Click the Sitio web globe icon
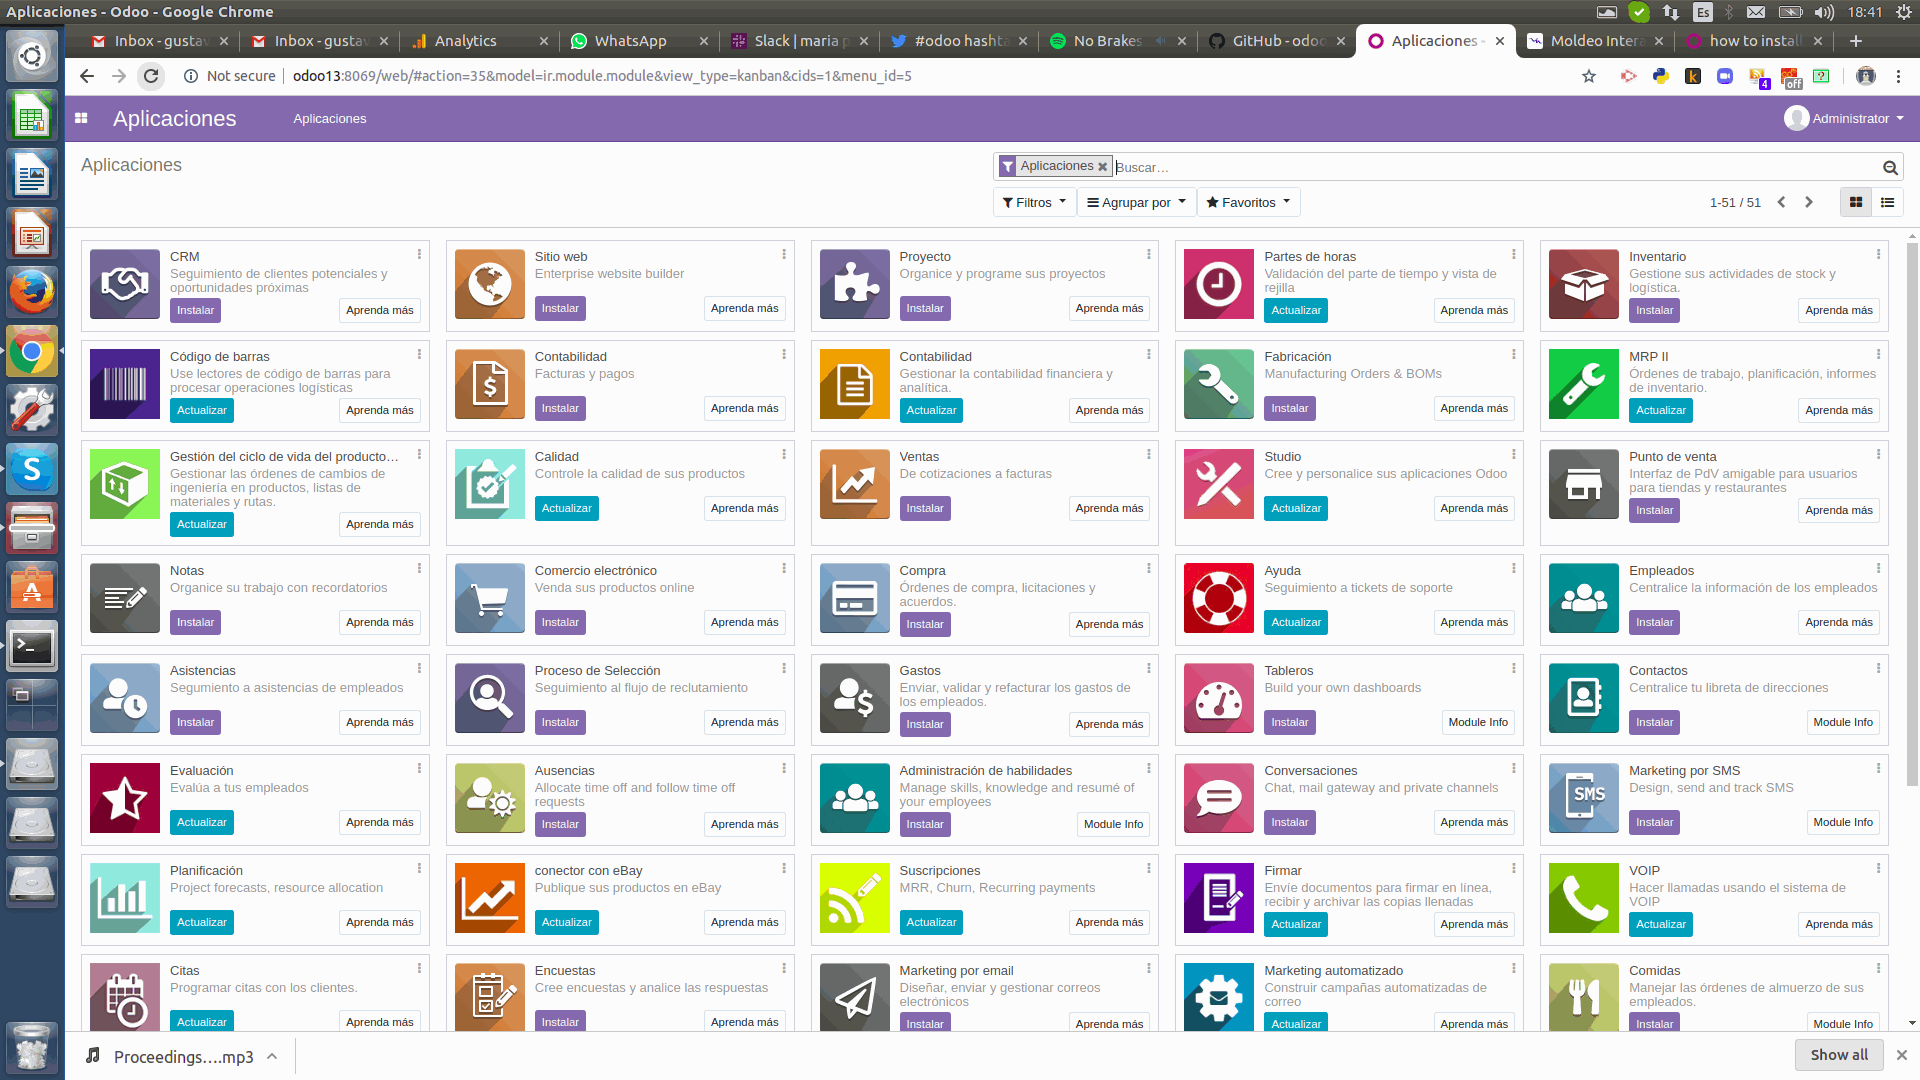Viewport: 1920px width, 1080px height. 490,284
